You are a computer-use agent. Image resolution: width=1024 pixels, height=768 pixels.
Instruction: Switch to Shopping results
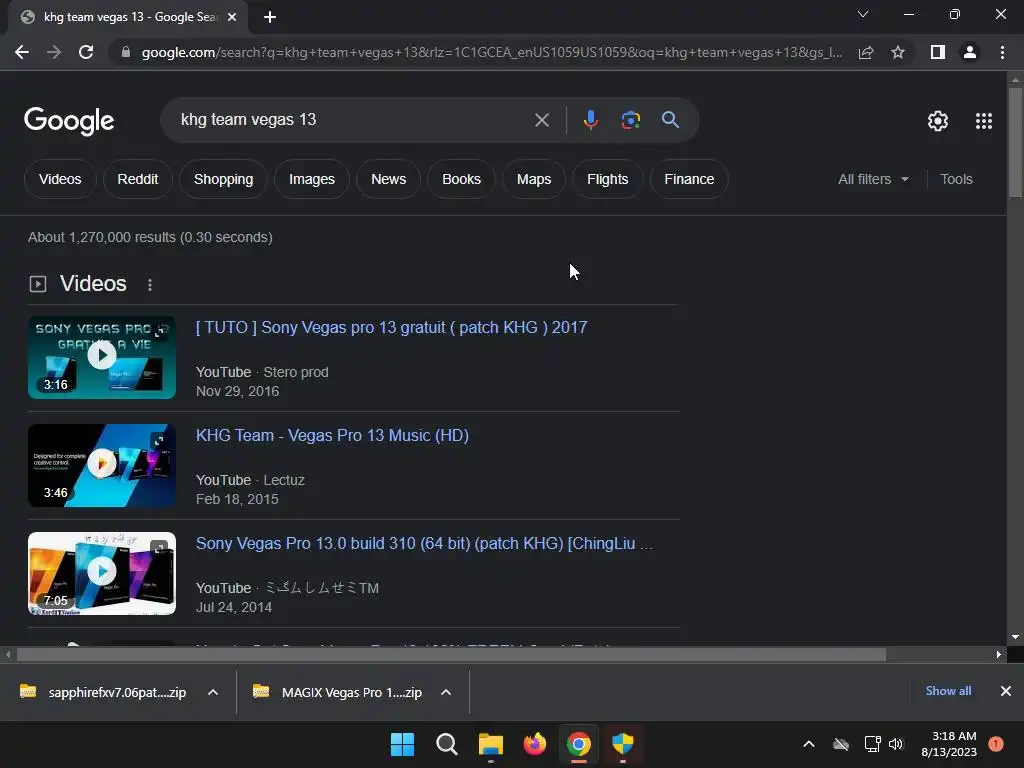223,179
